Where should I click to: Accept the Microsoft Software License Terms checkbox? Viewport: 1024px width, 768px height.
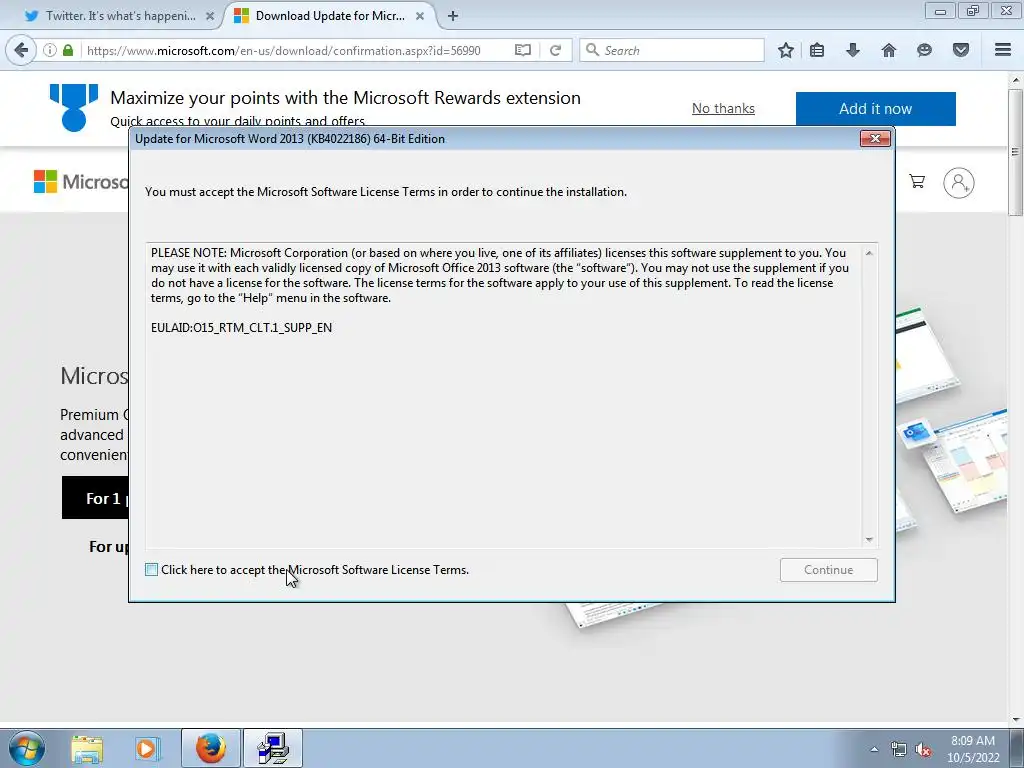152,569
